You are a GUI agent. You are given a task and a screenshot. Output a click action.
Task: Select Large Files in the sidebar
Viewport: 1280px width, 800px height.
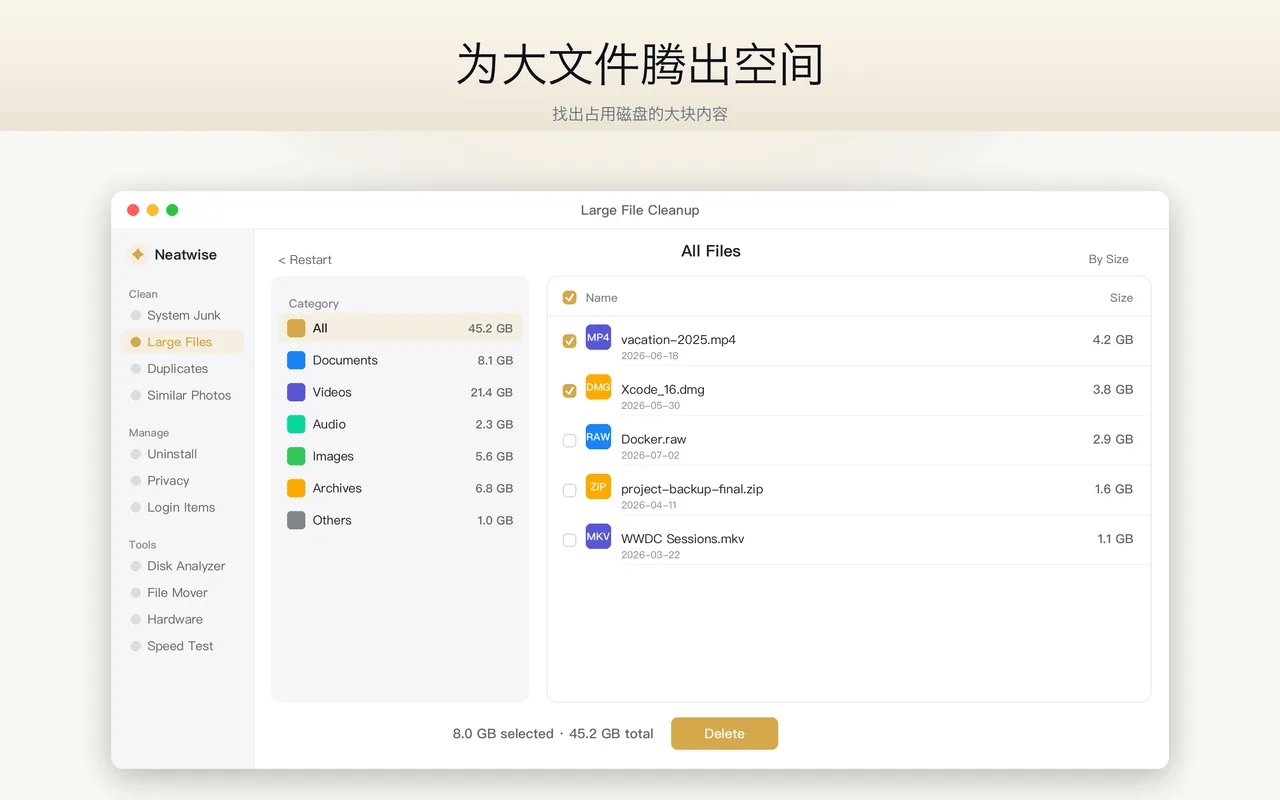coord(182,342)
